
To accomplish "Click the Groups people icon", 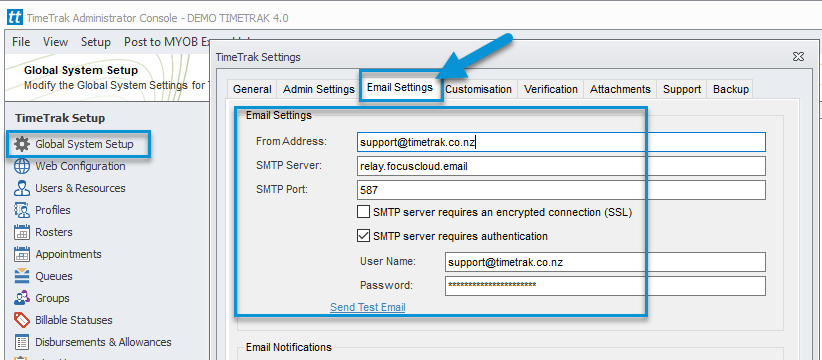I will click(x=21, y=298).
